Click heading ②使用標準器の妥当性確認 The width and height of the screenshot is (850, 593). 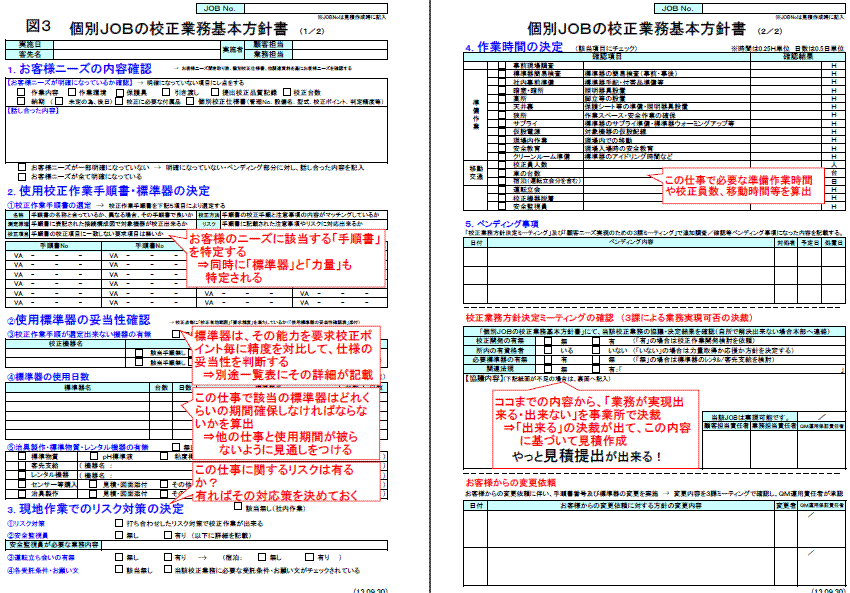click(79, 320)
